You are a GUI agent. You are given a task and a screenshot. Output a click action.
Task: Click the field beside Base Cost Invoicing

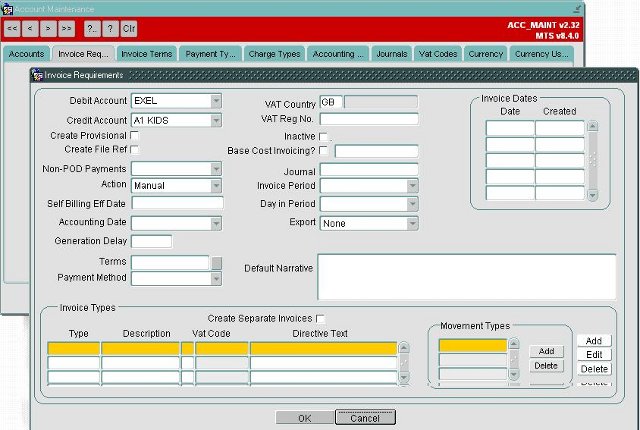[376, 151]
